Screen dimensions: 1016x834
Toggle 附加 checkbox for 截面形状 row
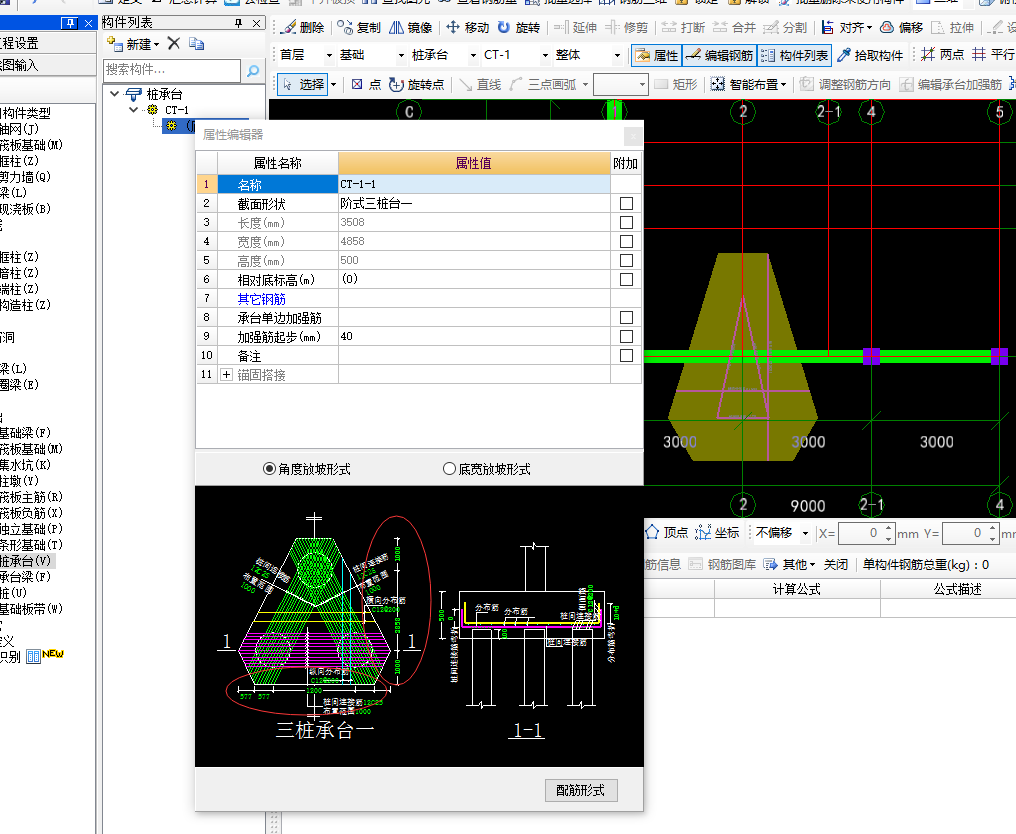pos(626,203)
